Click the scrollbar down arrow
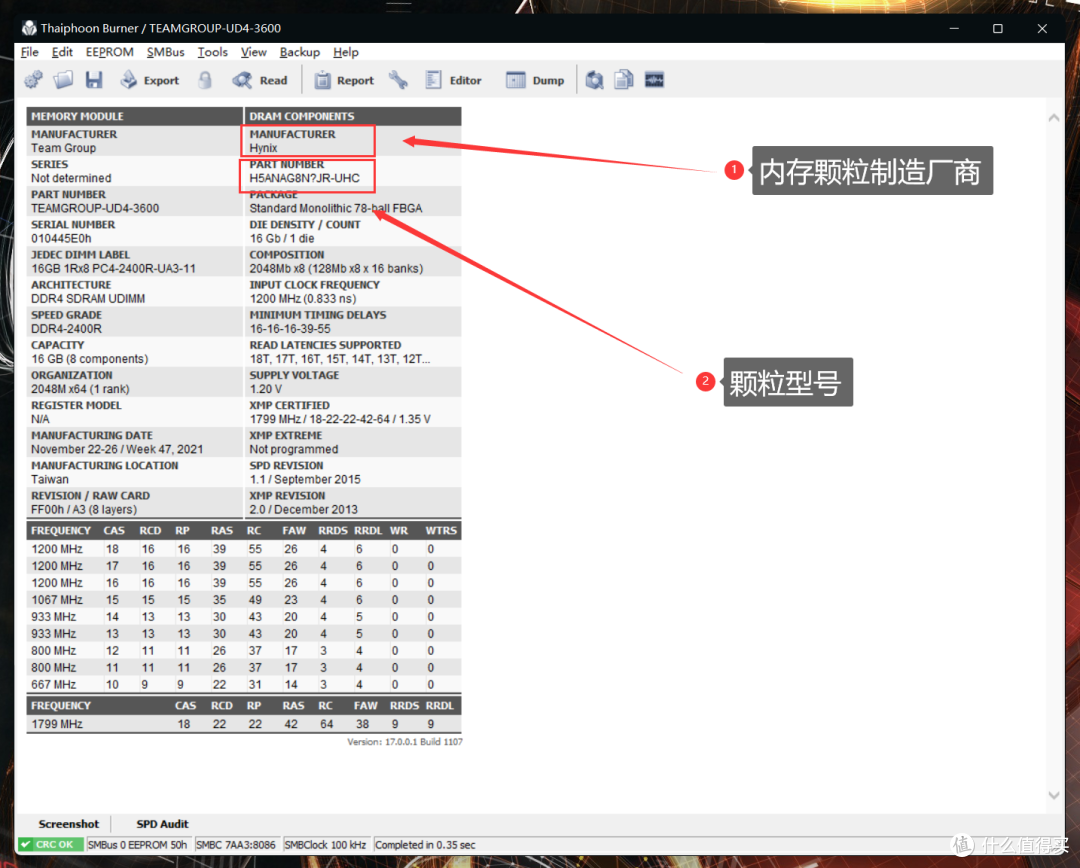The height and width of the screenshot is (868, 1080). point(1052,795)
